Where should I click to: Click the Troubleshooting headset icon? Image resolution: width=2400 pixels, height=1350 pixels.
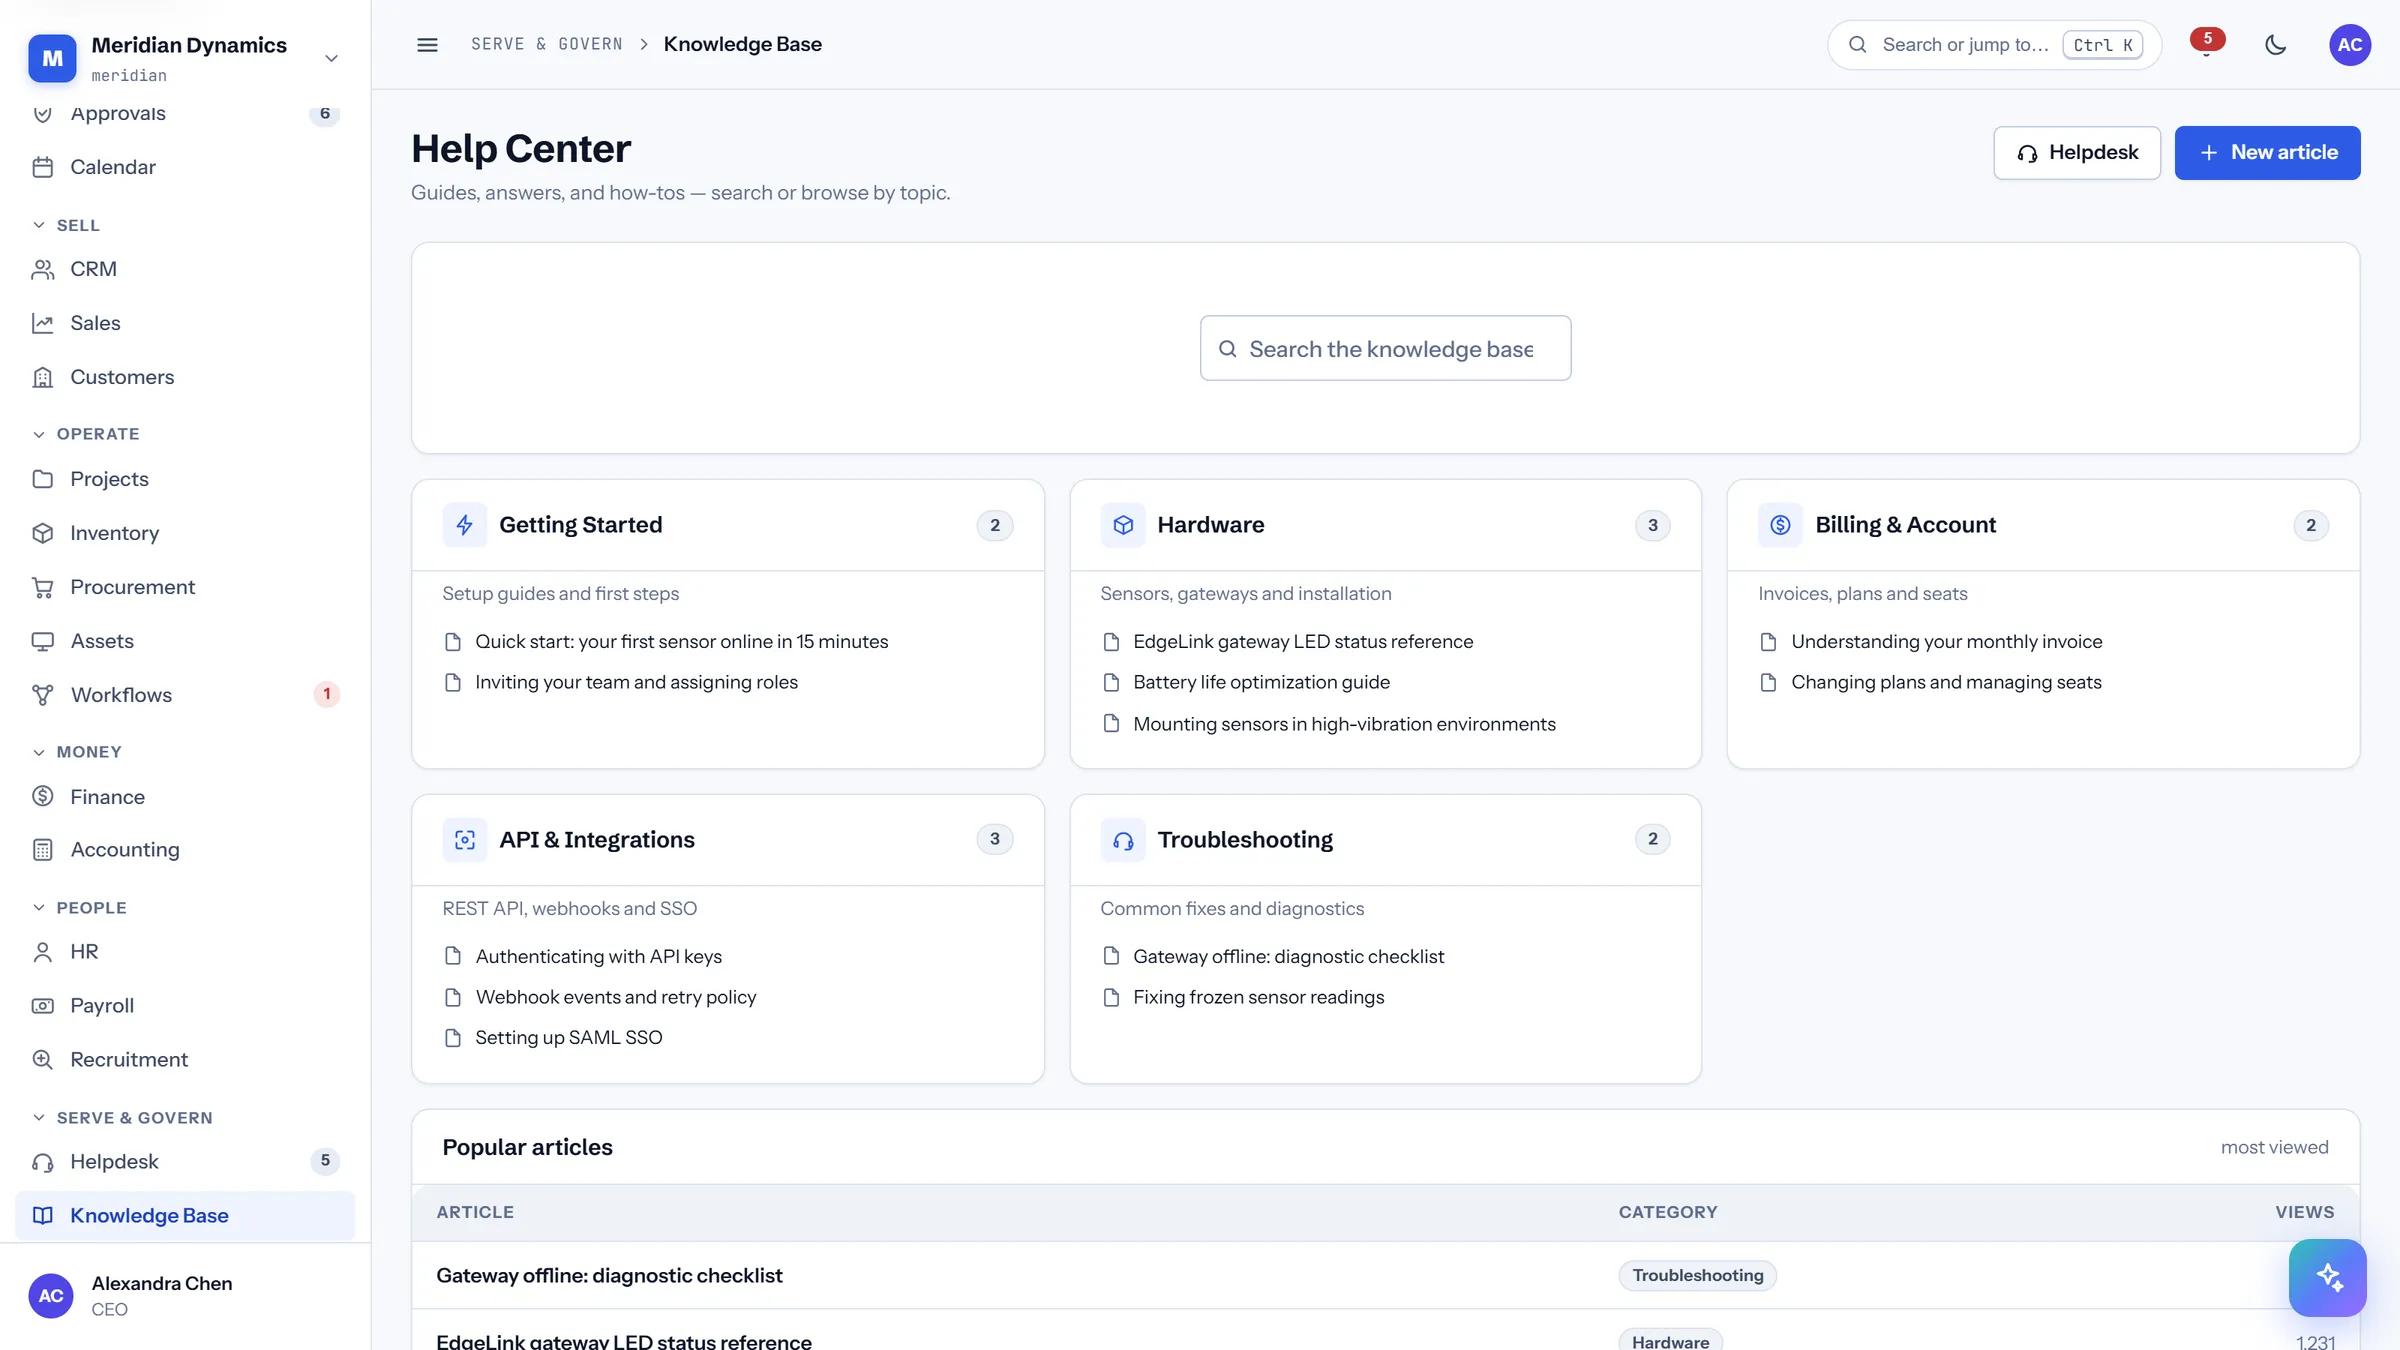[x=1123, y=840]
